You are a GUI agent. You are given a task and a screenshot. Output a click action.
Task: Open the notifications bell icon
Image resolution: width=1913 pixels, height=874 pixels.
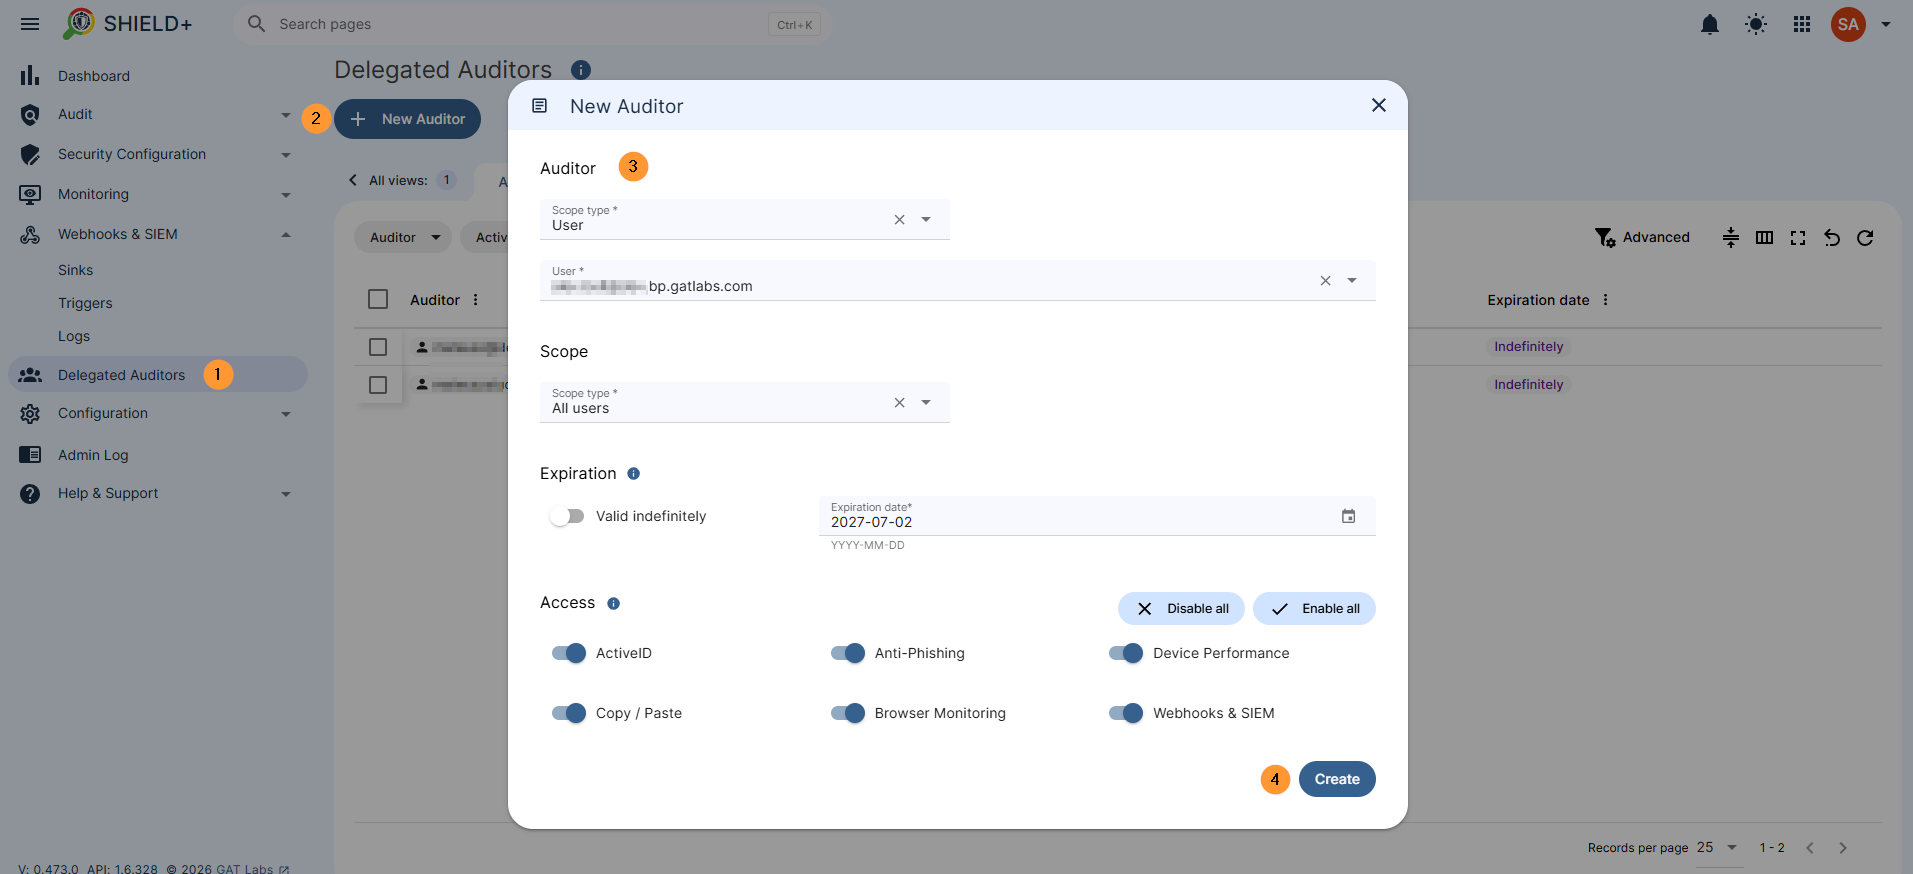point(1710,24)
